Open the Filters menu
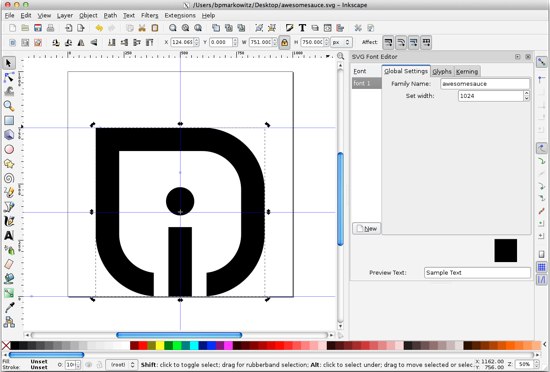Viewport: 550px width, 372px height. (x=149, y=15)
